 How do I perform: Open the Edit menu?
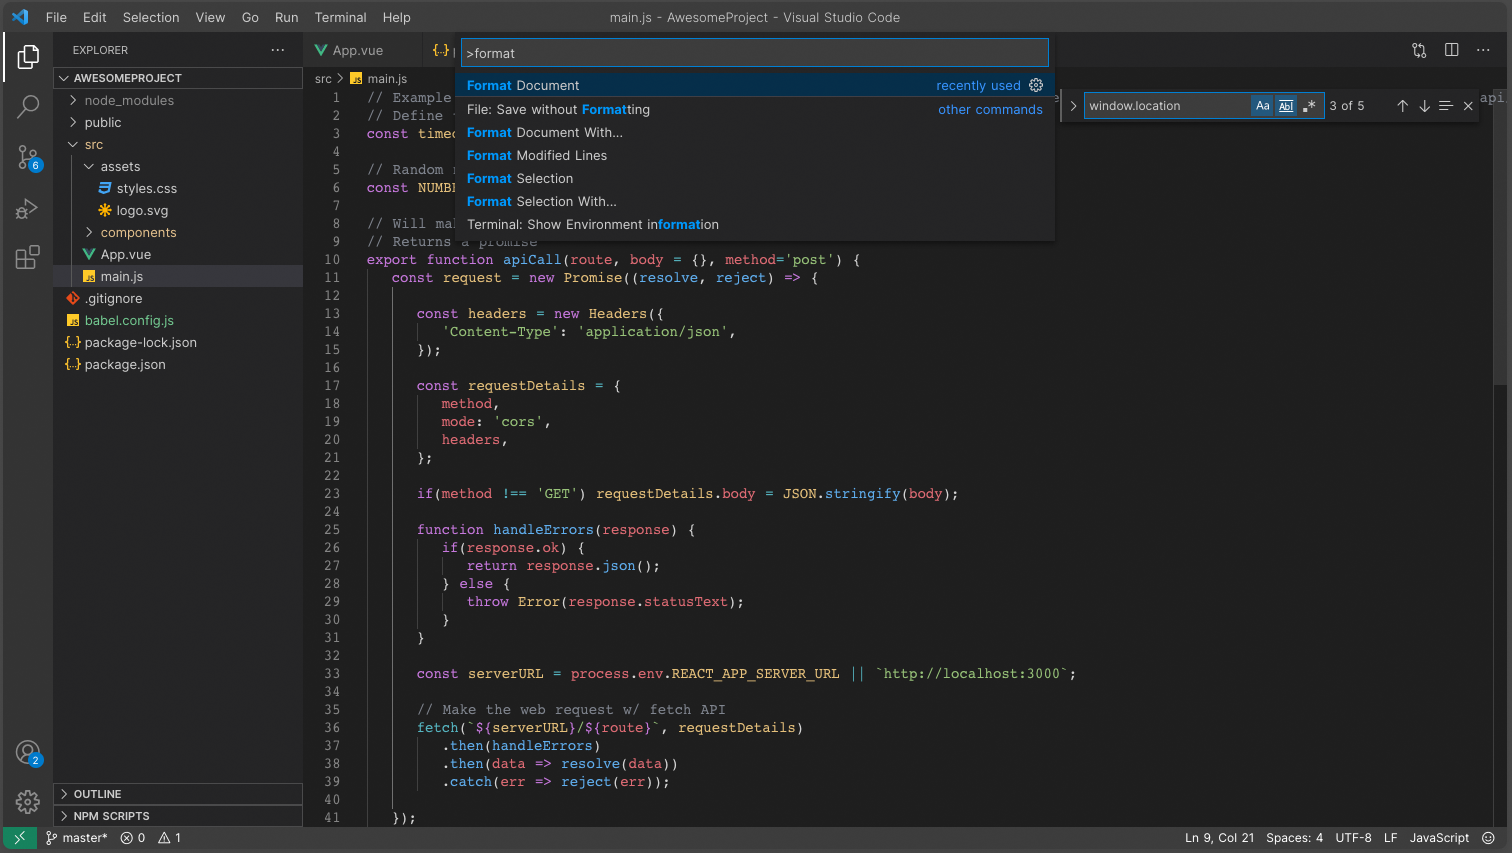[x=95, y=17]
